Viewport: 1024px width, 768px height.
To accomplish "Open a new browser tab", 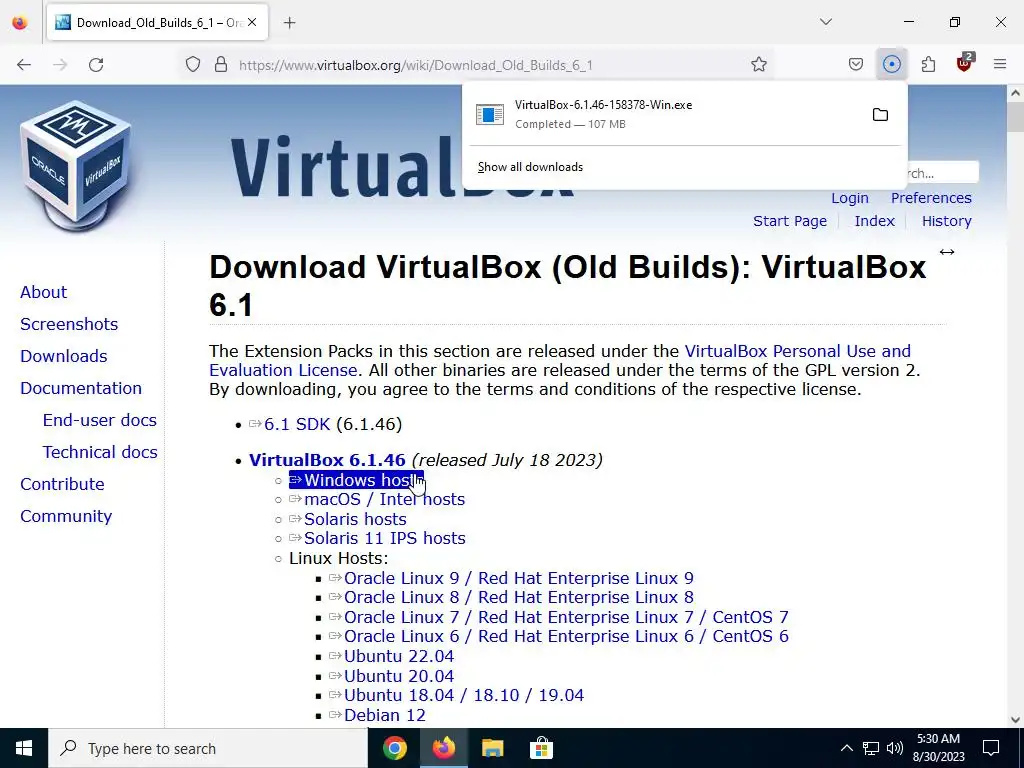I will (290, 23).
